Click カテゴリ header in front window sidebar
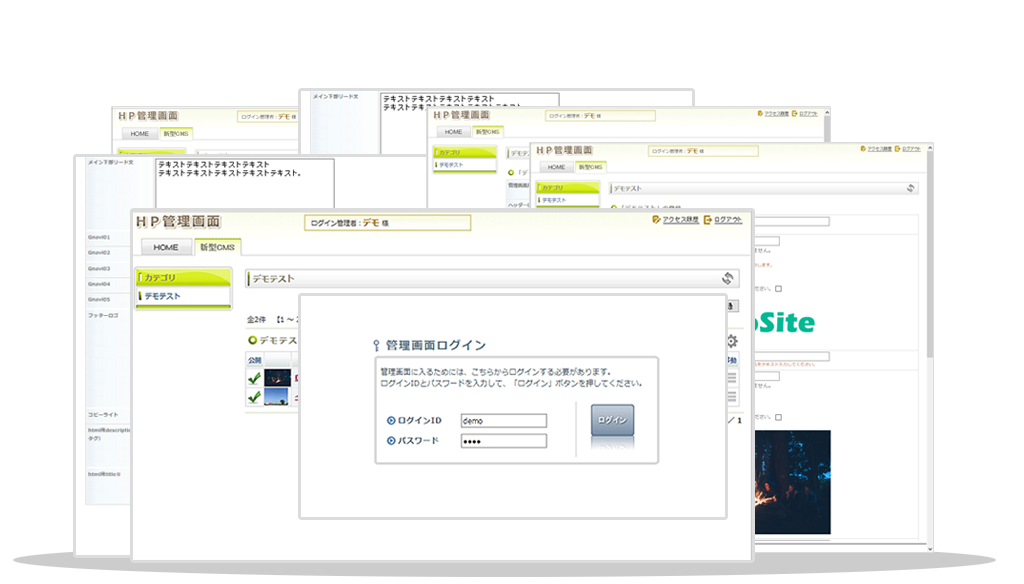1024x584 pixels. (x=184, y=278)
